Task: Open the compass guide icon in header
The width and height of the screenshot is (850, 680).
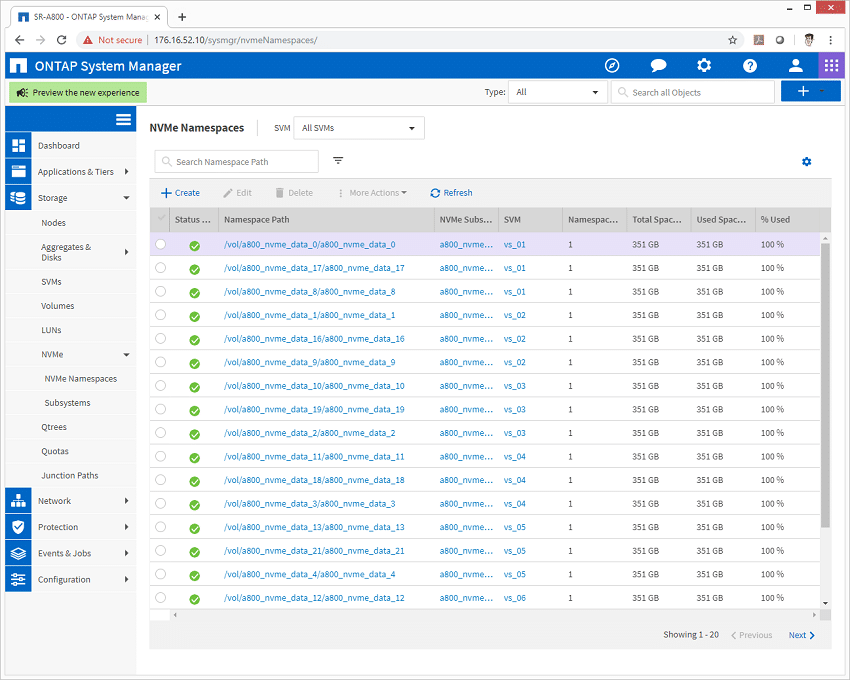Action: [612, 66]
